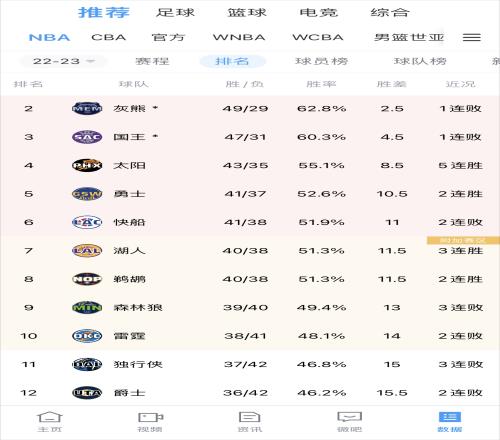This screenshot has width=500, height=440.
Task: Switch to the 篮球 top tab
Action: pyautogui.click(x=247, y=13)
